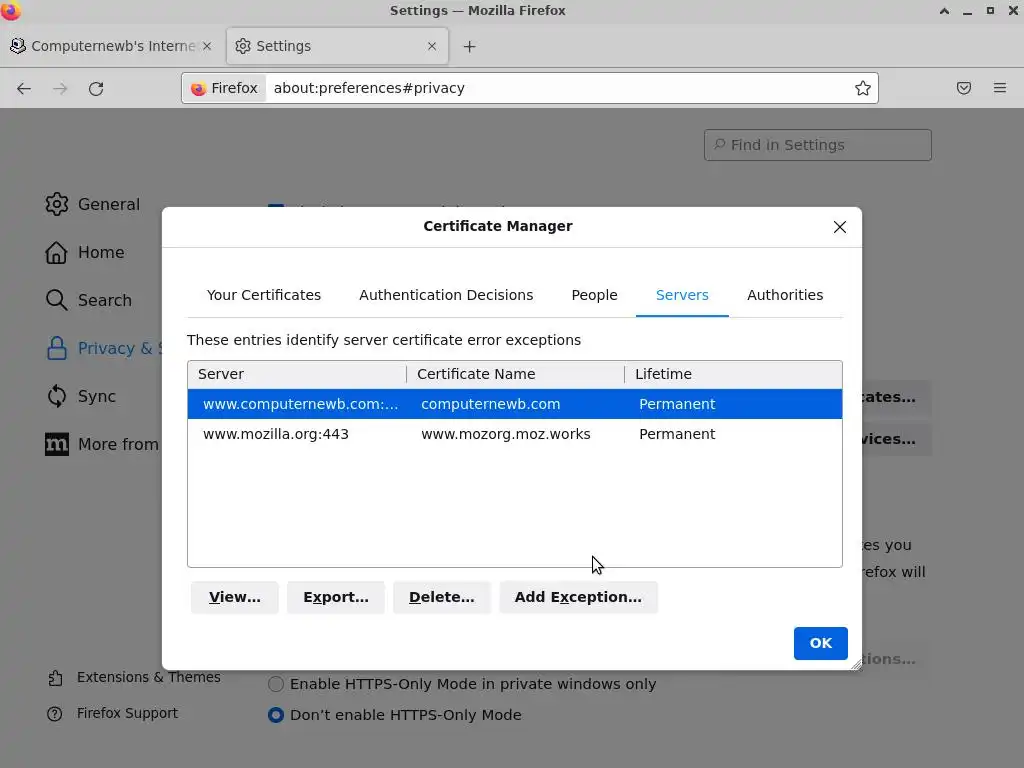
Task: Close the Computernewb's Internet tab
Action: [x=207, y=46]
